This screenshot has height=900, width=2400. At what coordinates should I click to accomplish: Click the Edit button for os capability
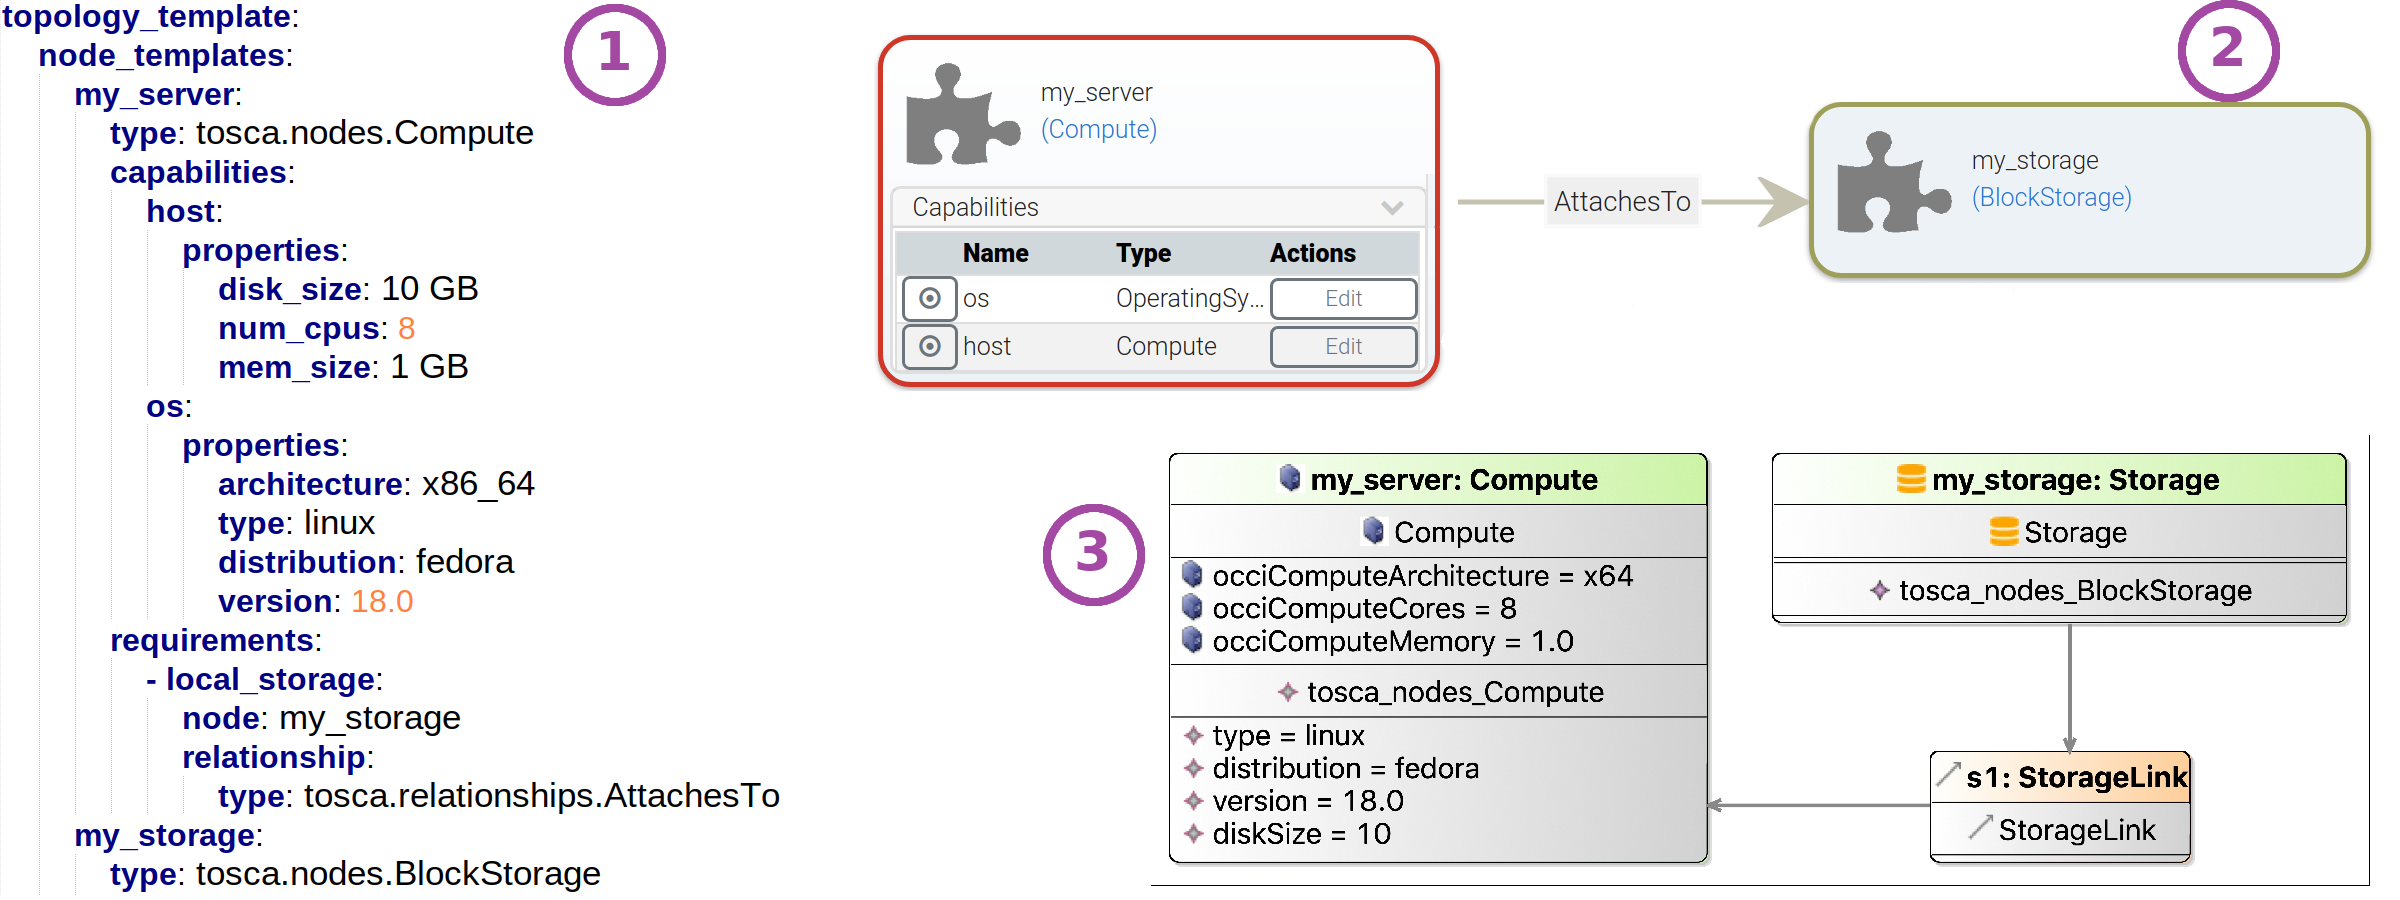1343,299
